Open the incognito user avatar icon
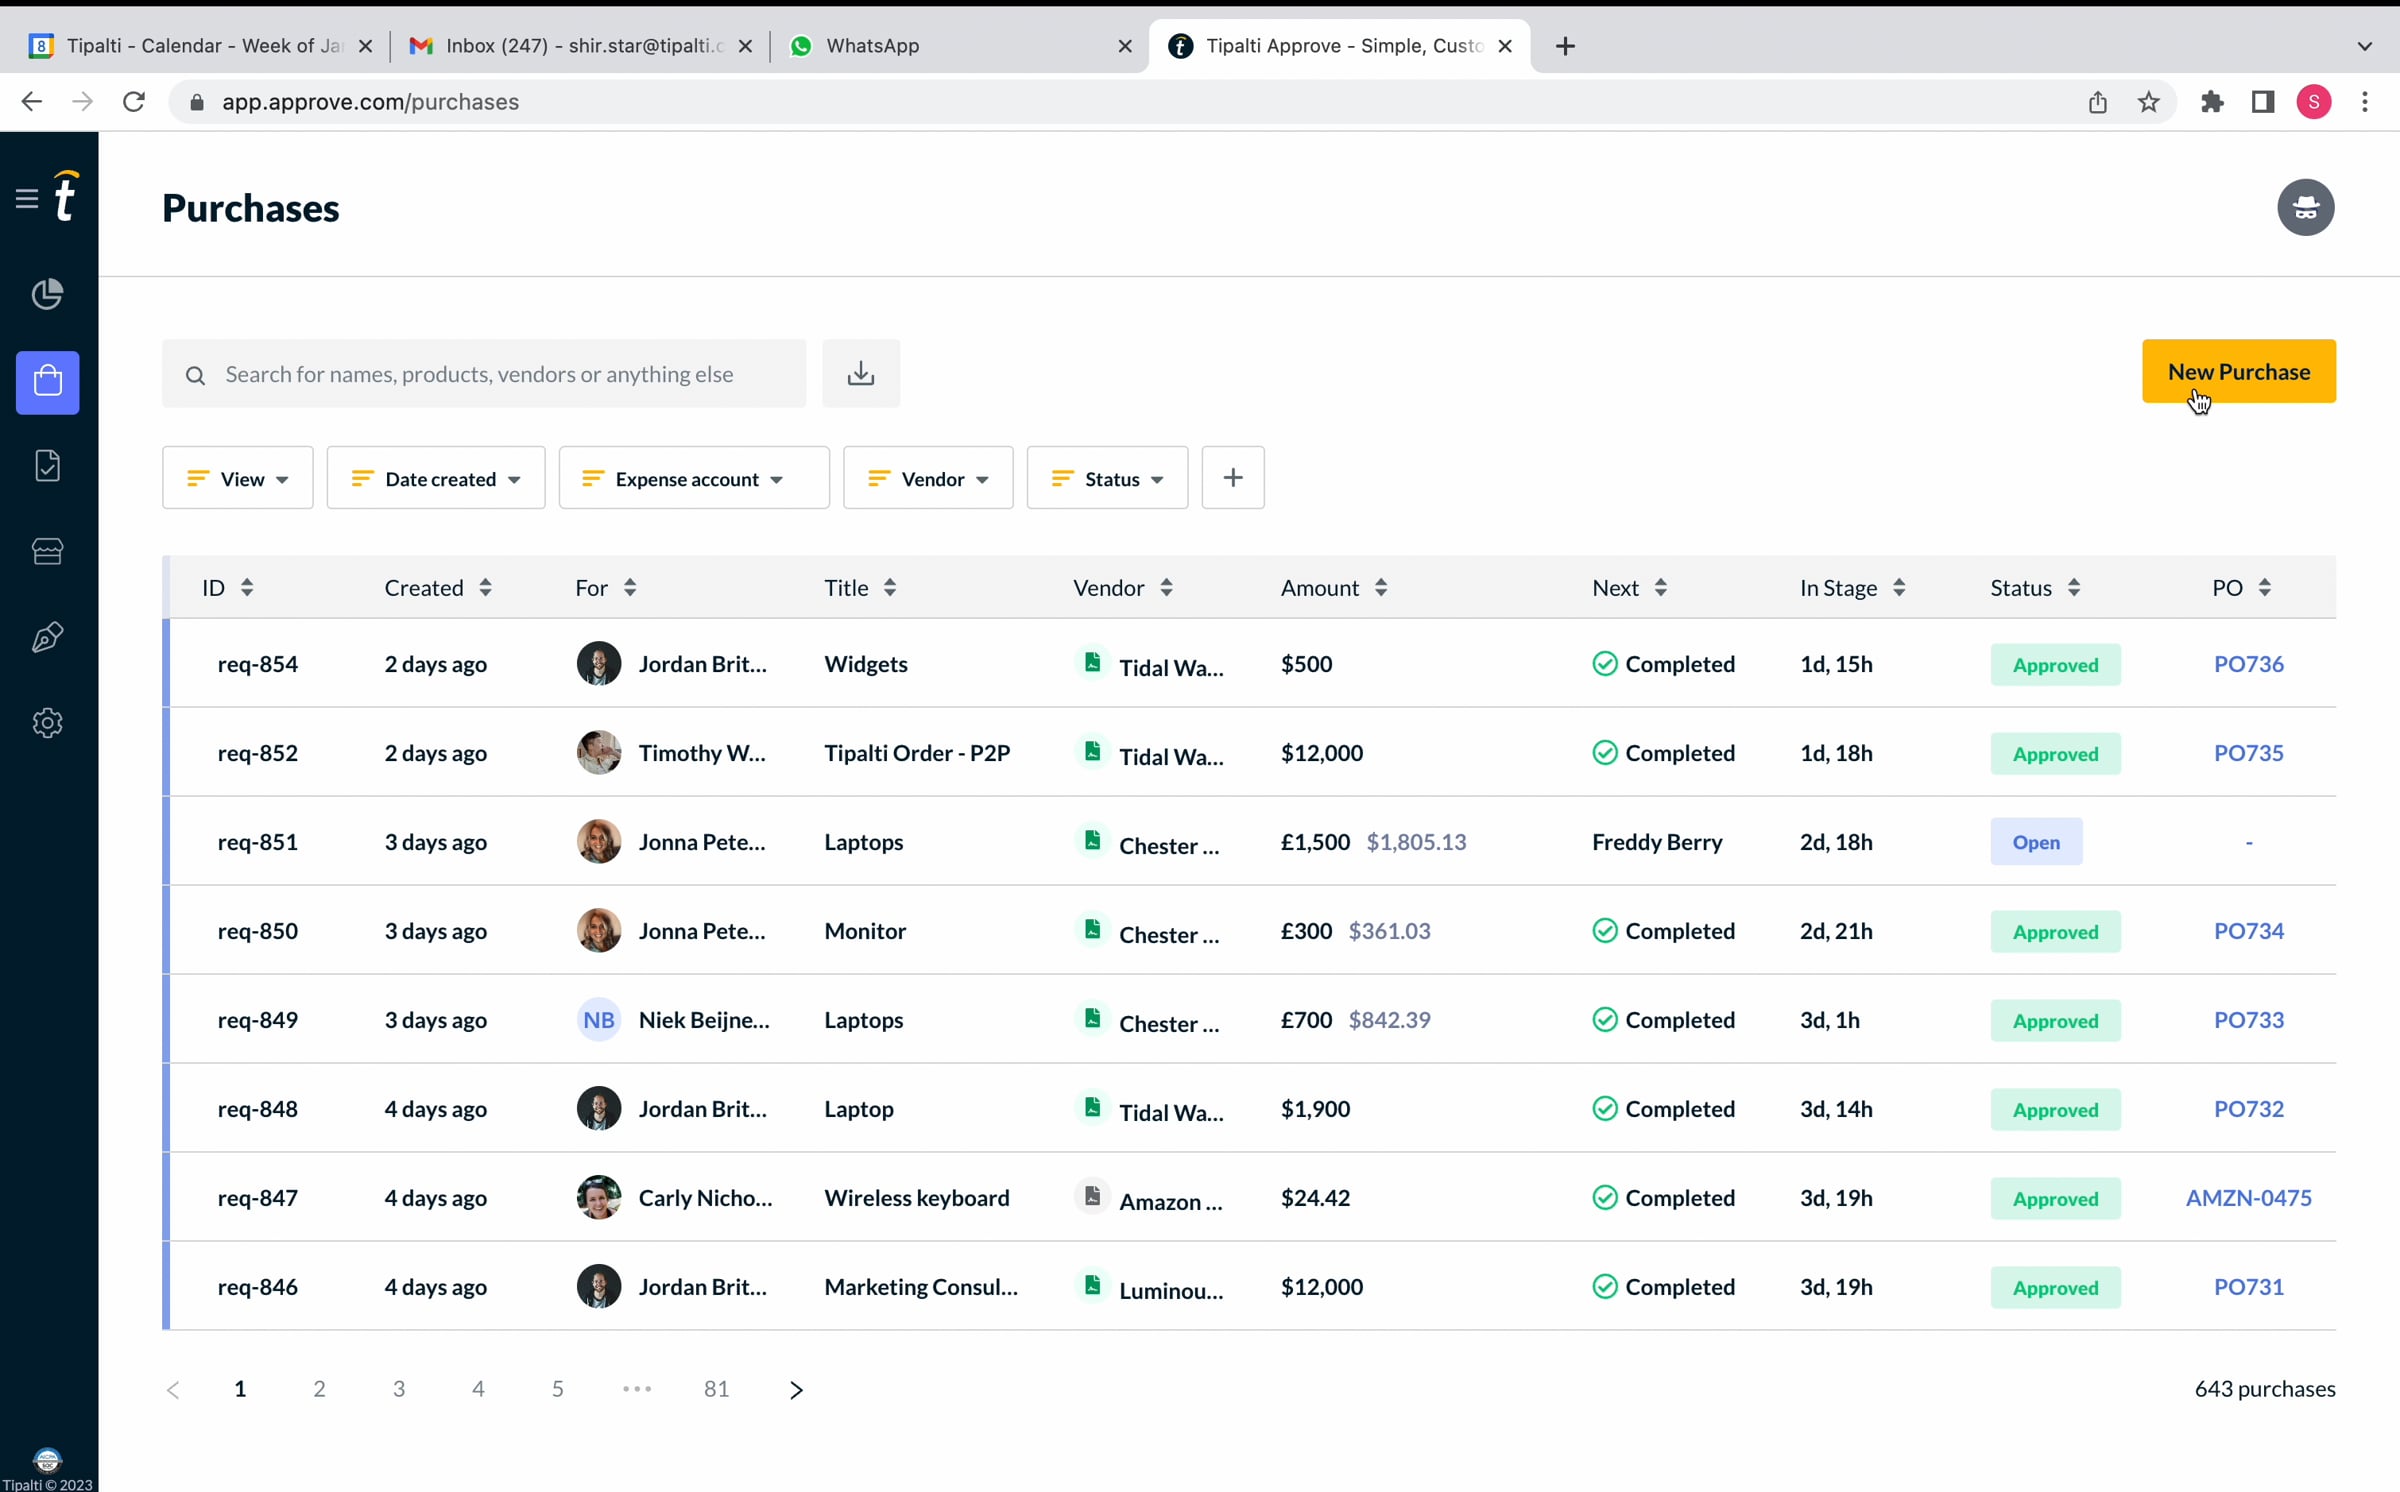This screenshot has height=1492, width=2400. point(2305,208)
